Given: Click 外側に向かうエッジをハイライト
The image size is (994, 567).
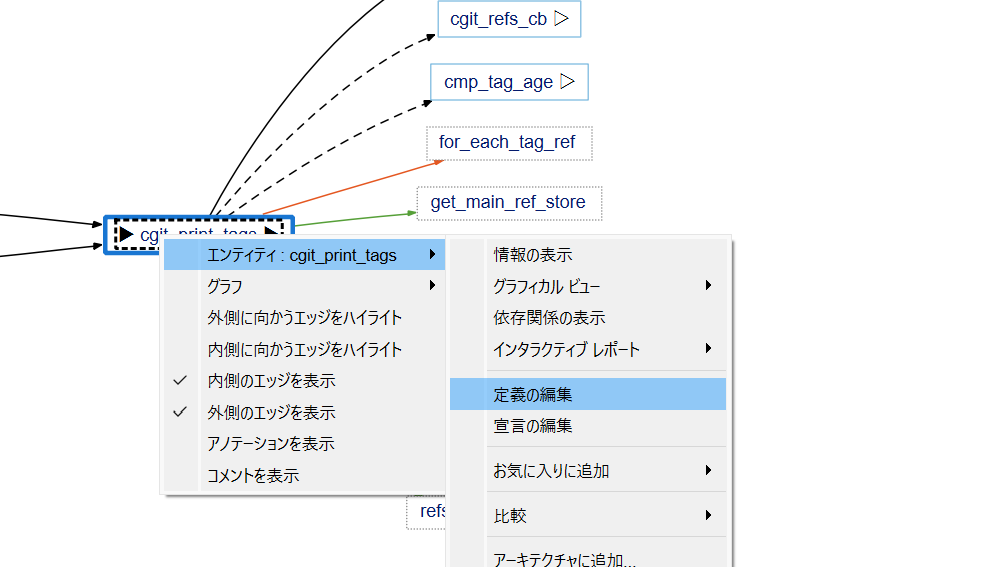Looking at the screenshot, I should click(x=304, y=318).
